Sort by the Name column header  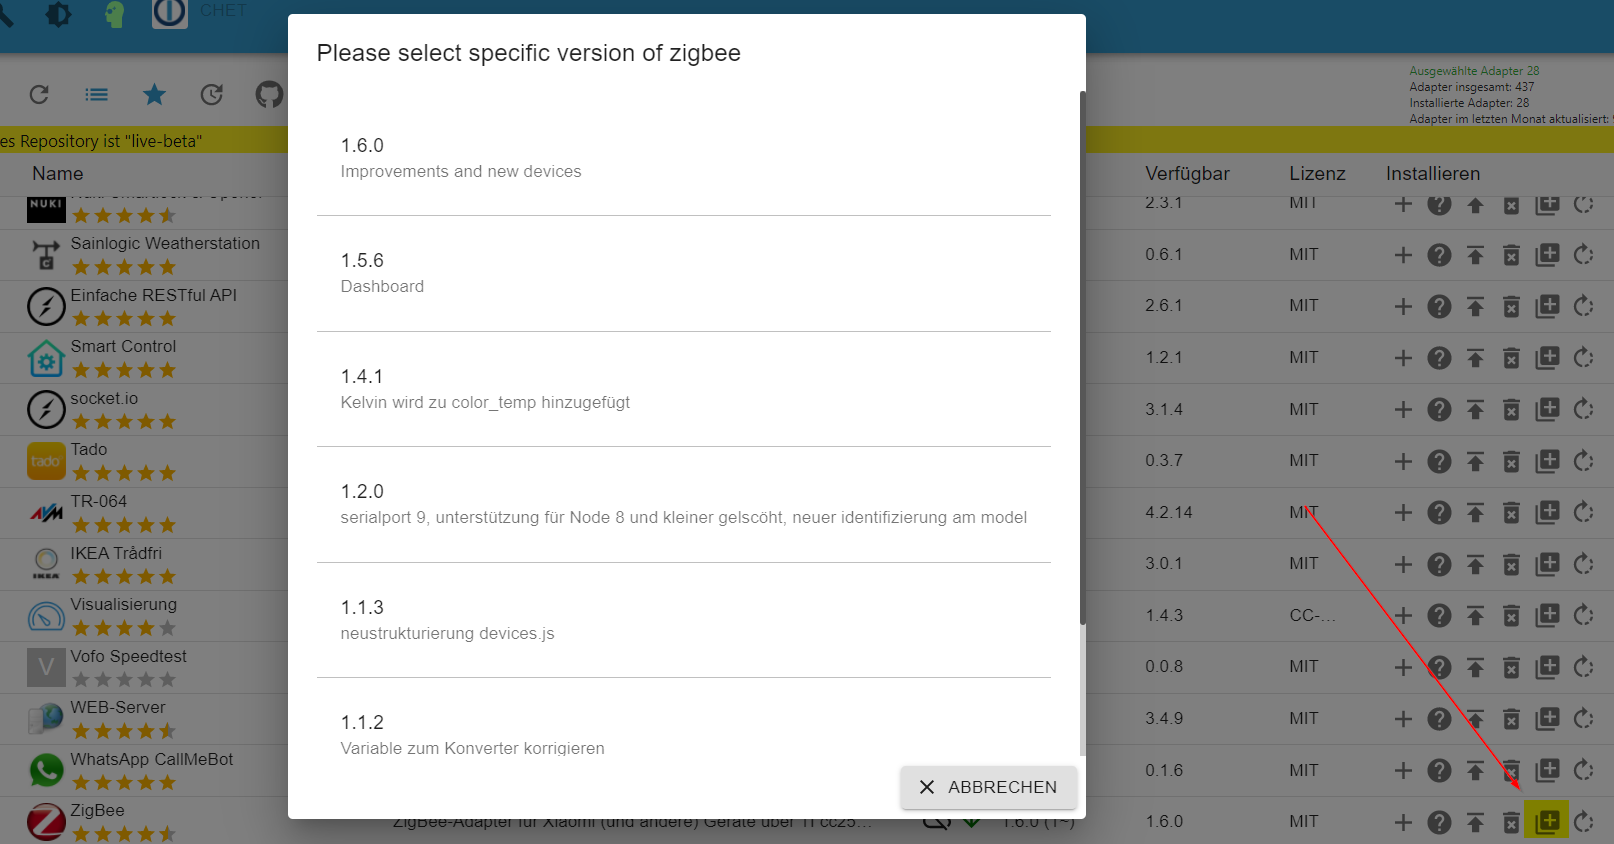(x=58, y=173)
